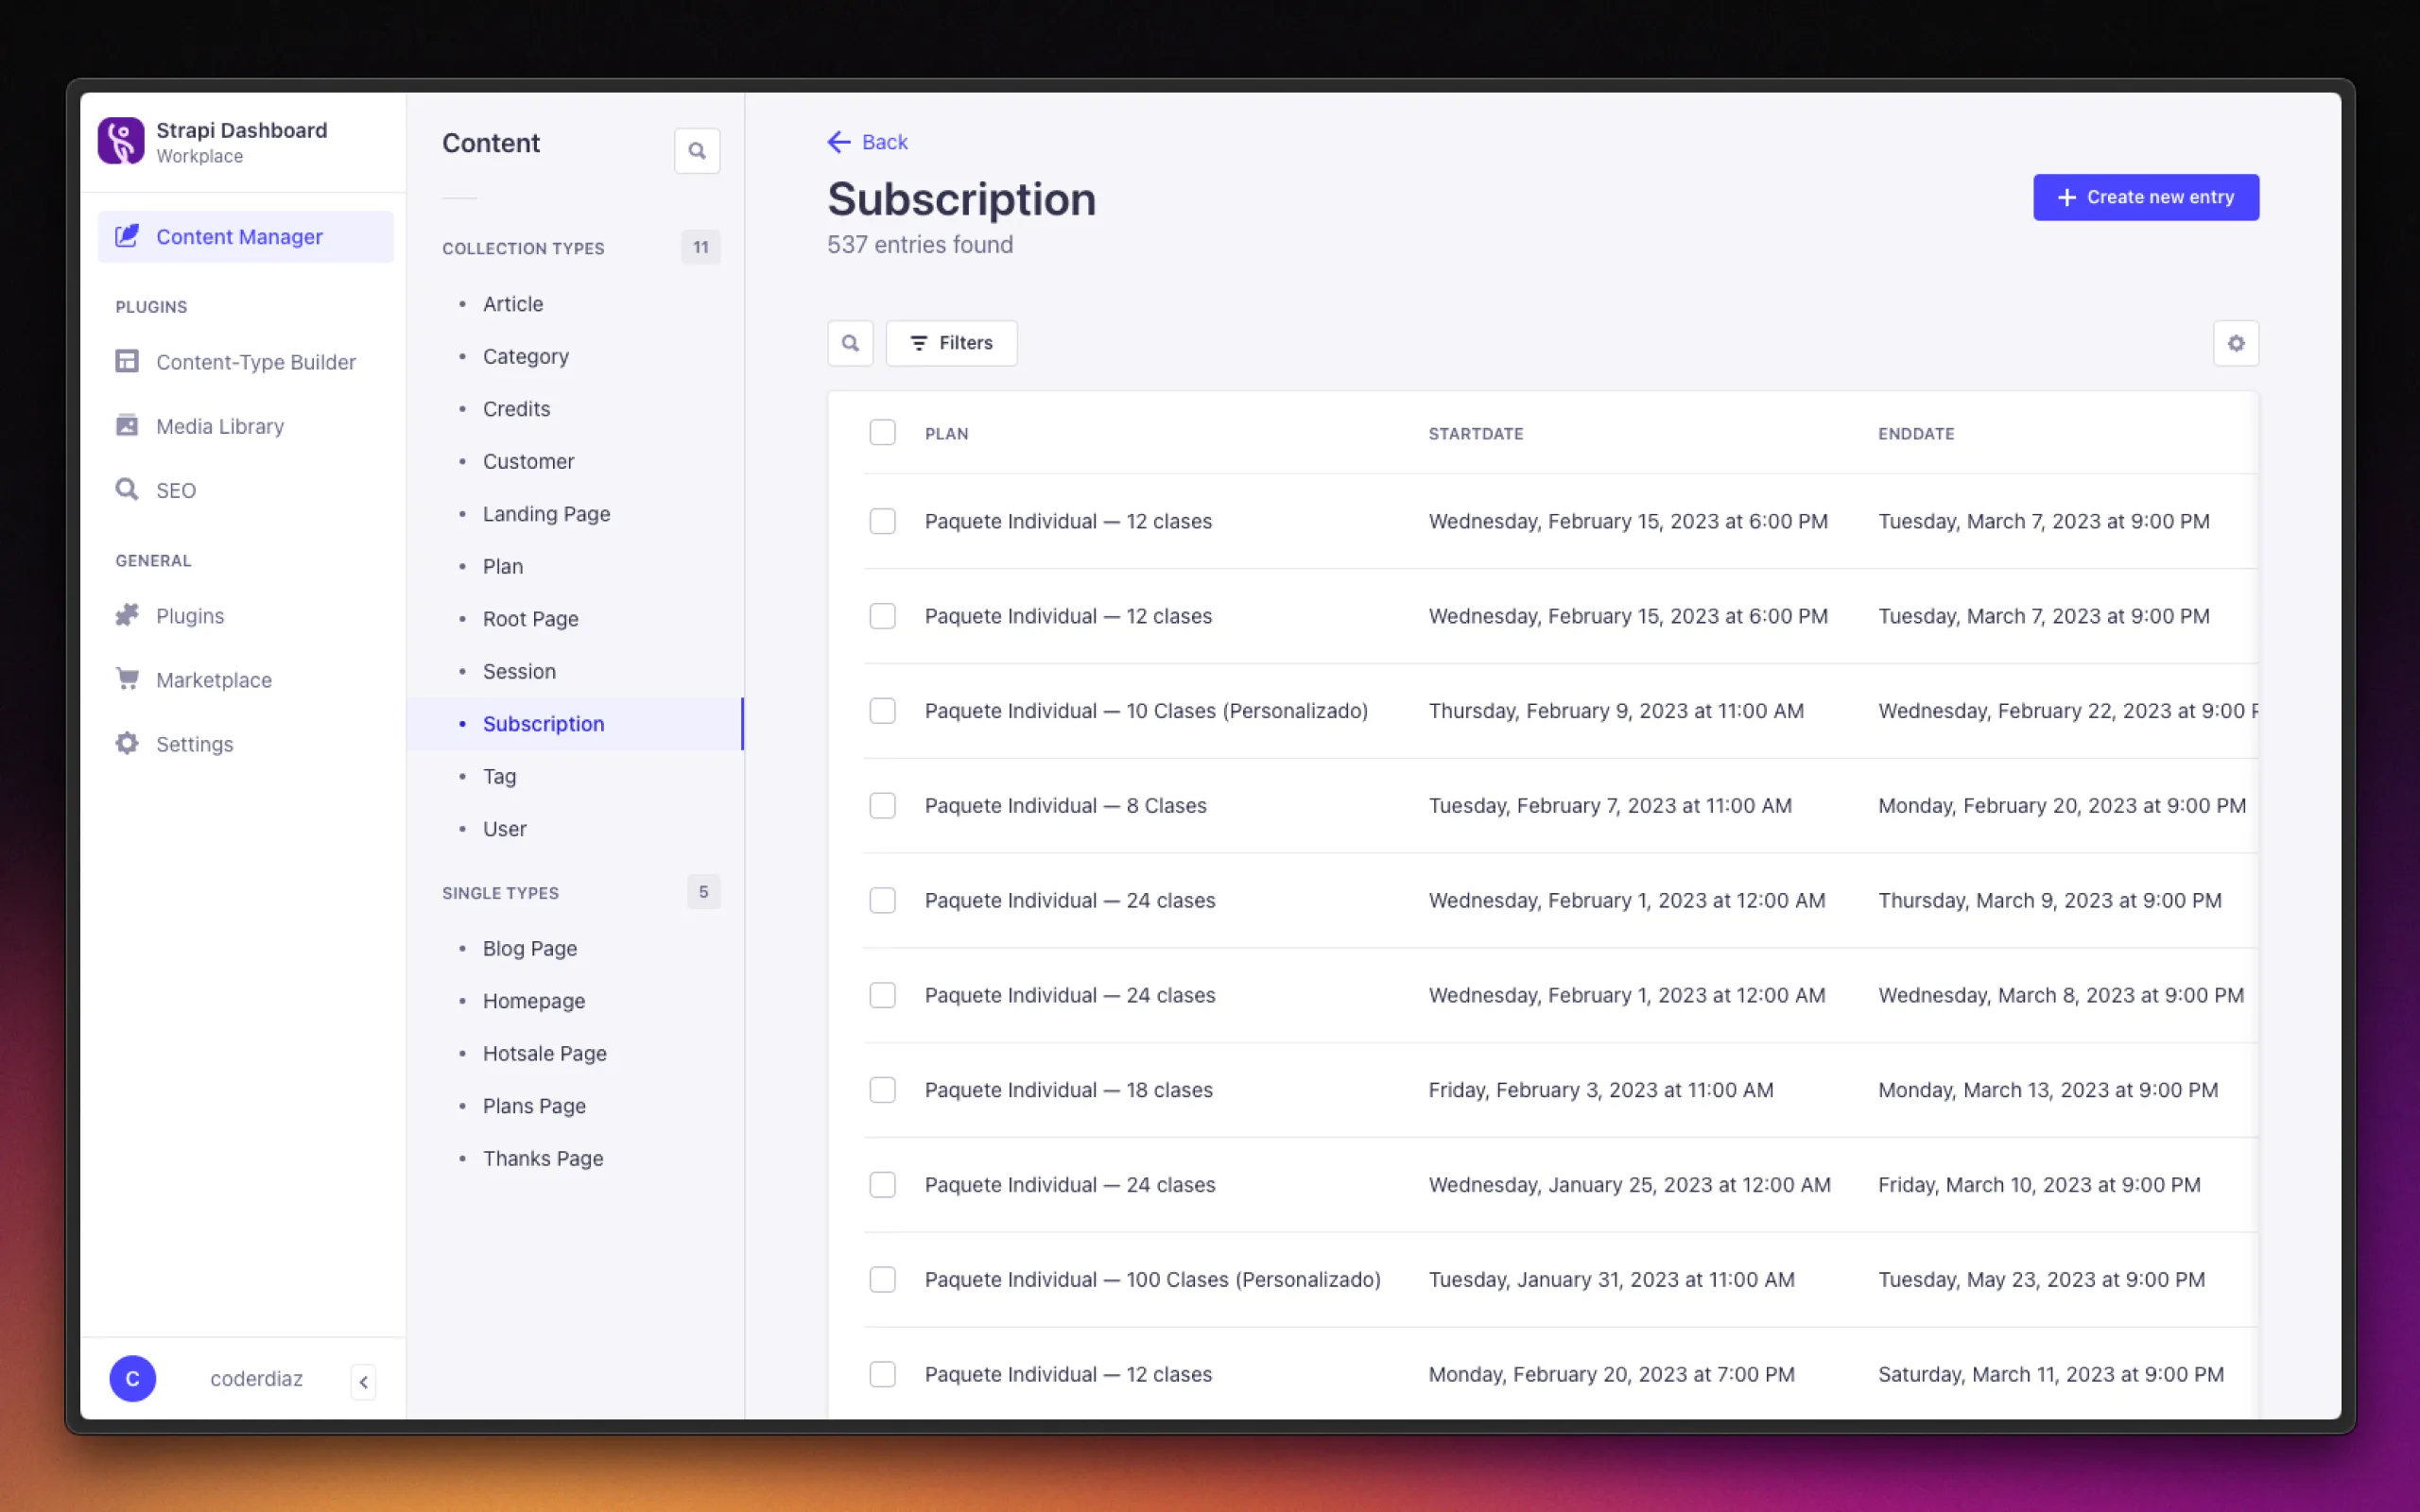Select the Subscription collection type

[x=543, y=723]
